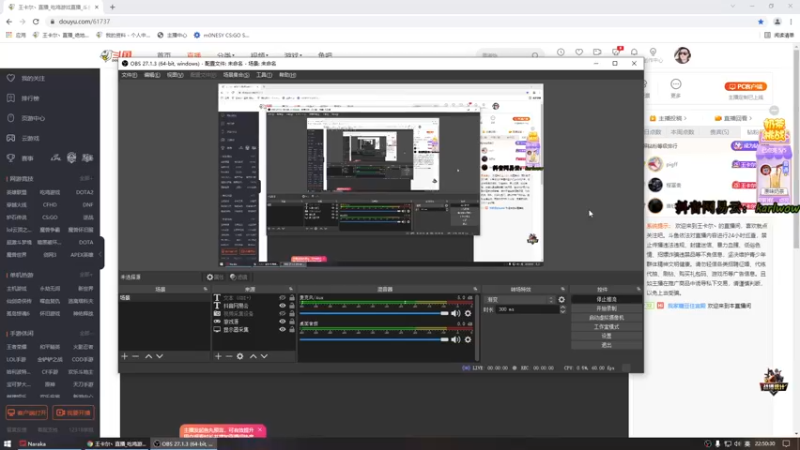Move selected source up in Sources panel

(253, 356)
